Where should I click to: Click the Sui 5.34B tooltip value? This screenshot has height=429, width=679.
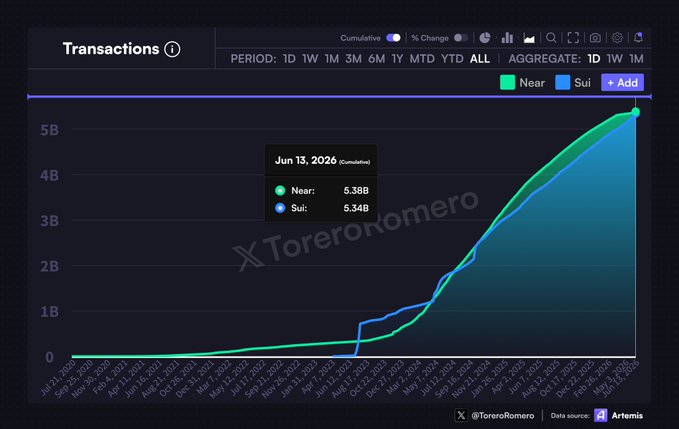click(356, 208)
